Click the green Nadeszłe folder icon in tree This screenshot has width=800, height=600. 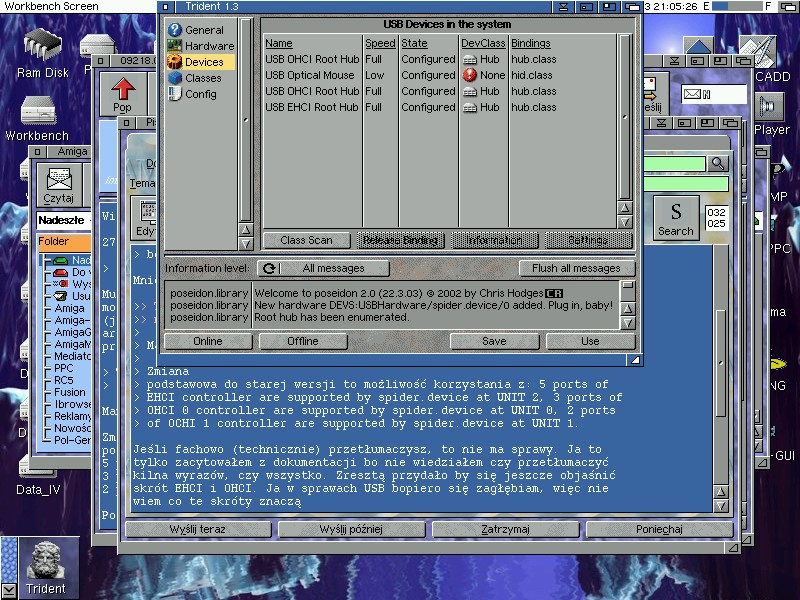[61, 260]
